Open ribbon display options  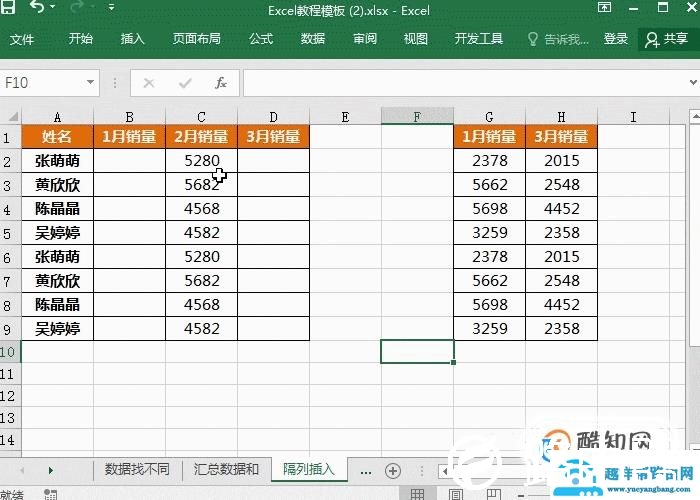click(x=604, y=7)
